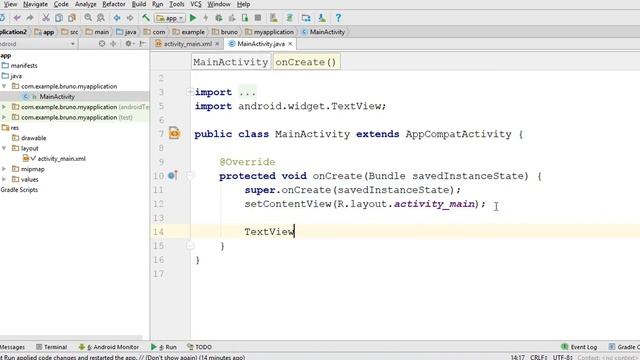The image size is (640, 360).
Task: Expand the androidTest package node
Action: [4, 107]
